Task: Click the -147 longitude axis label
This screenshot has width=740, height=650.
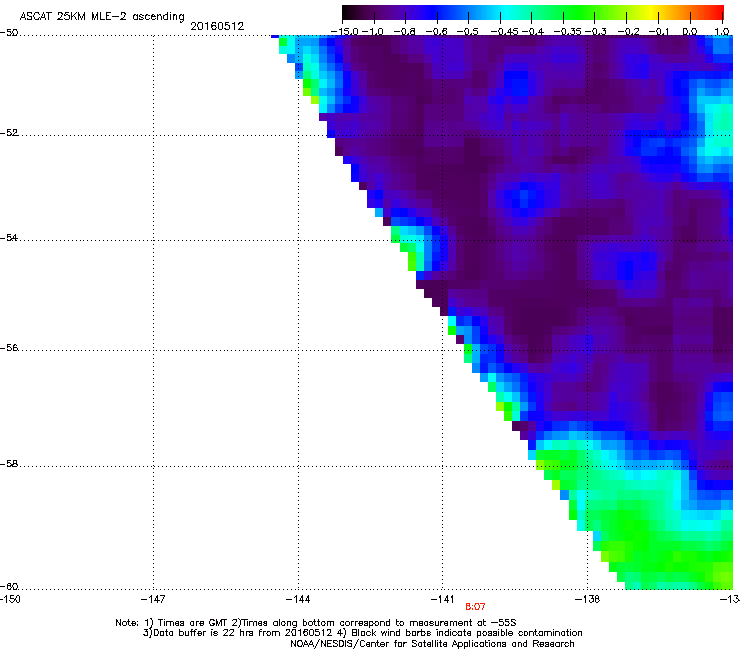Action: pos(153,599)
